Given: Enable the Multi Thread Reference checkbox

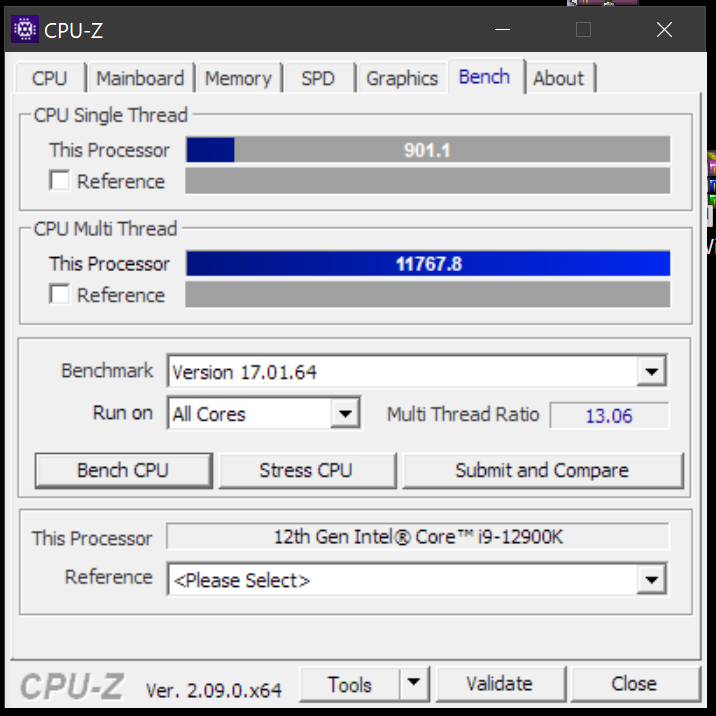Looking at the screenshot, I should pyautogui.click(x=59, y=294).
